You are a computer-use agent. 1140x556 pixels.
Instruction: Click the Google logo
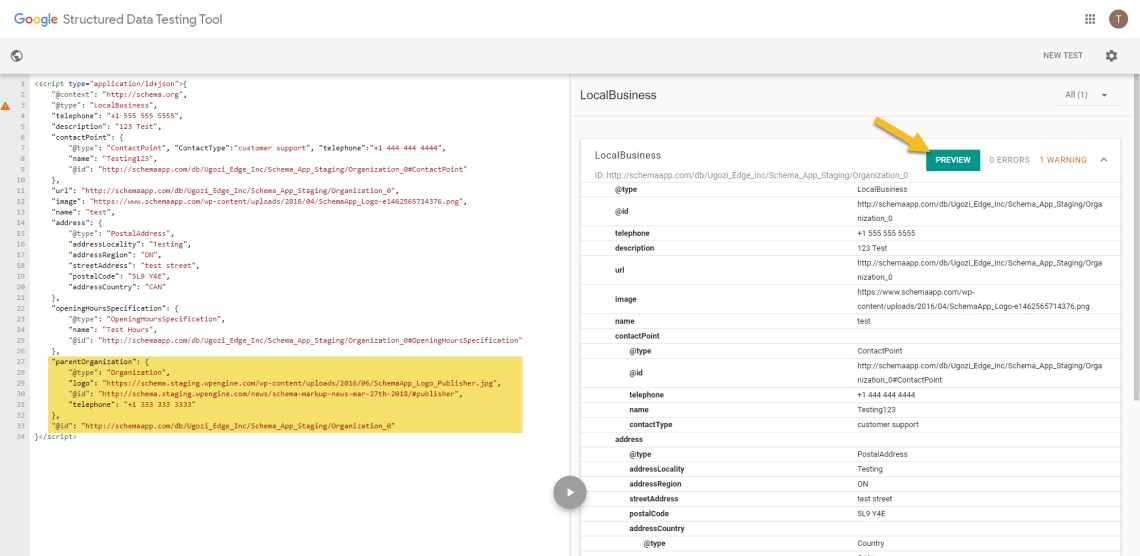pyautogui.click(x=36, y=20)
